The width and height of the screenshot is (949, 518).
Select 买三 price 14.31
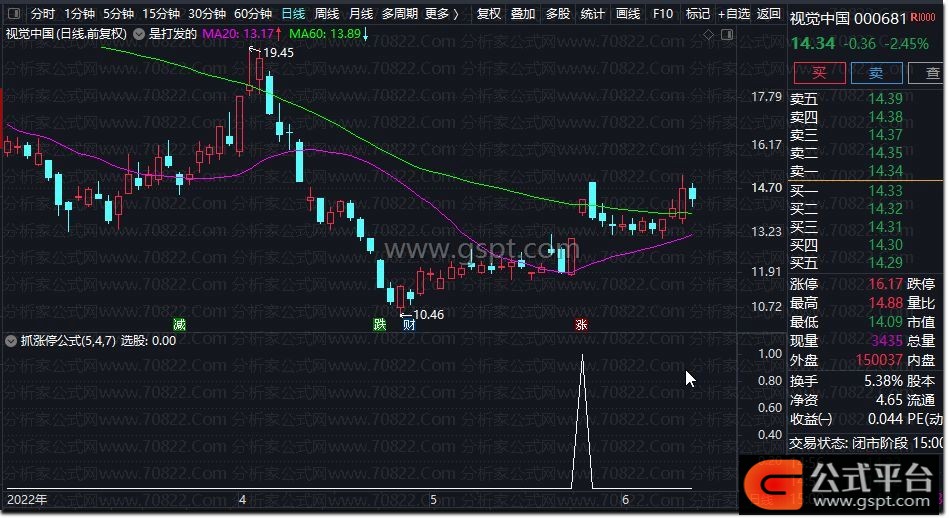885,227
